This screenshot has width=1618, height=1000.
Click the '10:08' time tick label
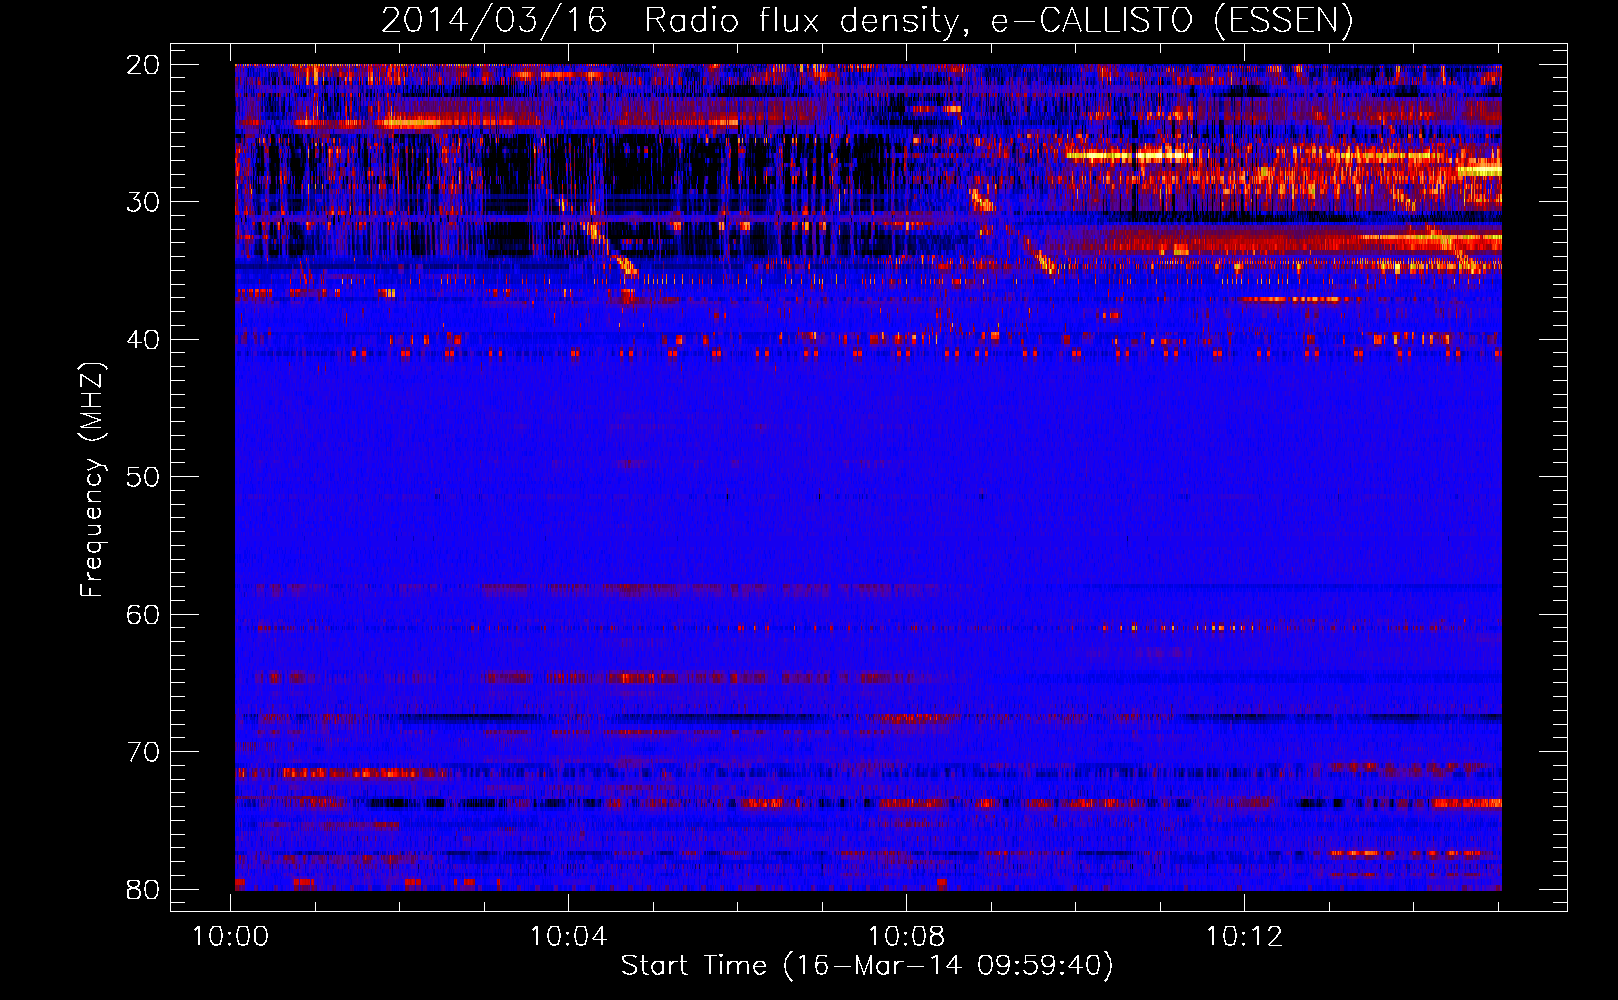click(906, 937)
